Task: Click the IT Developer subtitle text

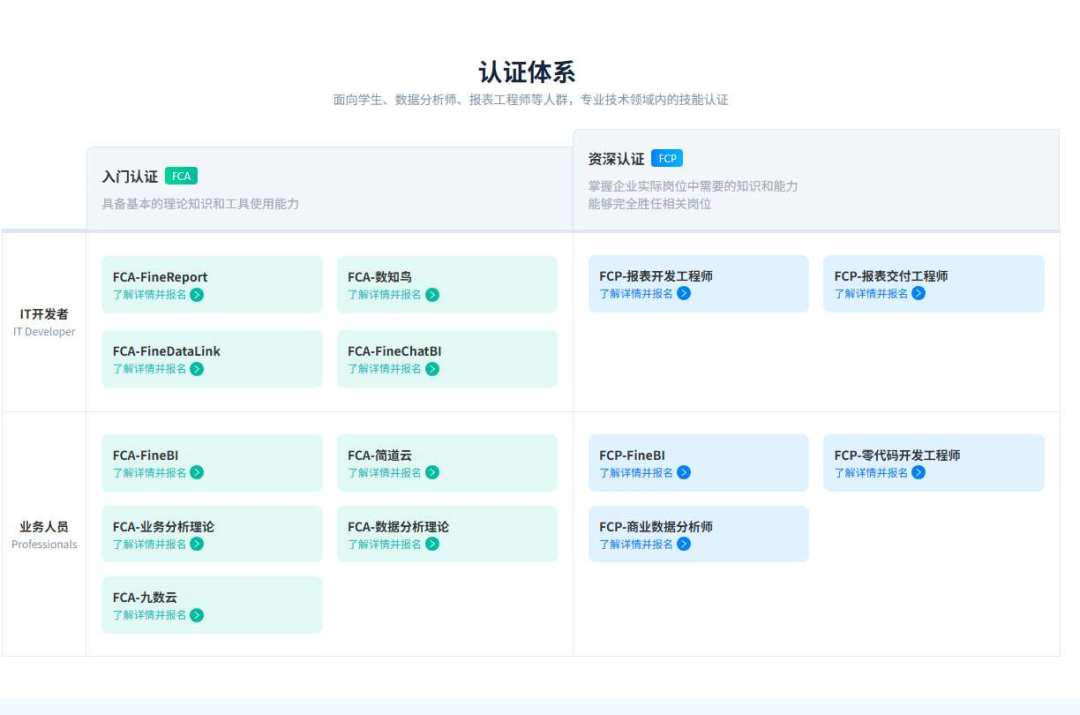Action: (44, 332)
